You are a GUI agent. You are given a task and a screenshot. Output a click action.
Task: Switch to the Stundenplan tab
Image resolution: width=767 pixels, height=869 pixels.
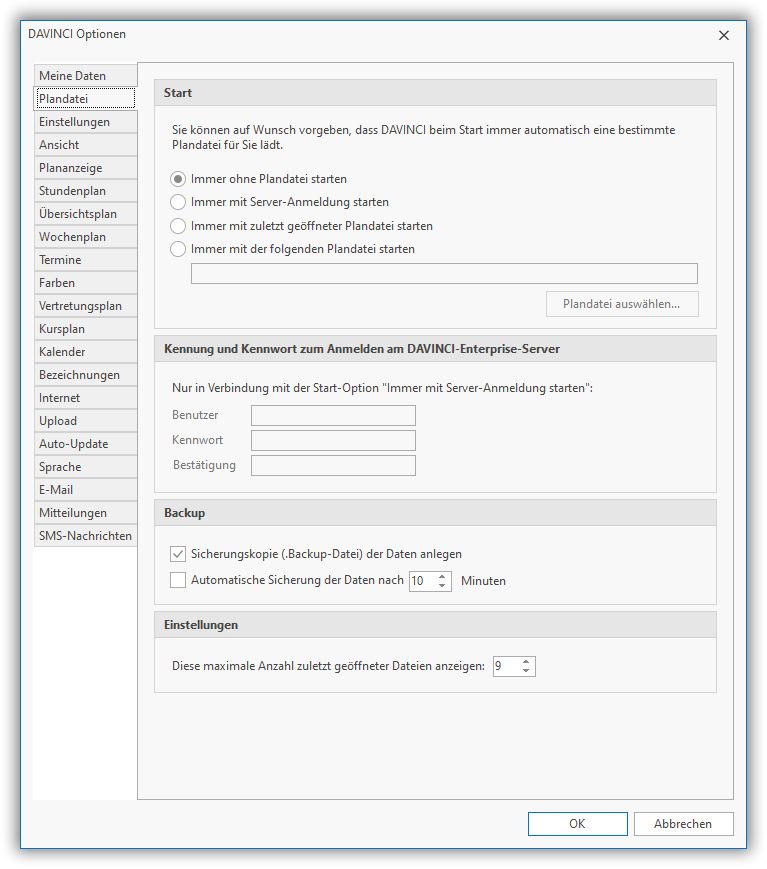click(x=85, y=191)
